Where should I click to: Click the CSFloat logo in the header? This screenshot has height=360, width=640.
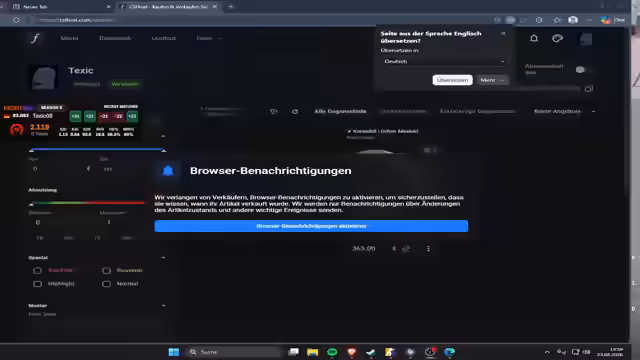(35, 38)
